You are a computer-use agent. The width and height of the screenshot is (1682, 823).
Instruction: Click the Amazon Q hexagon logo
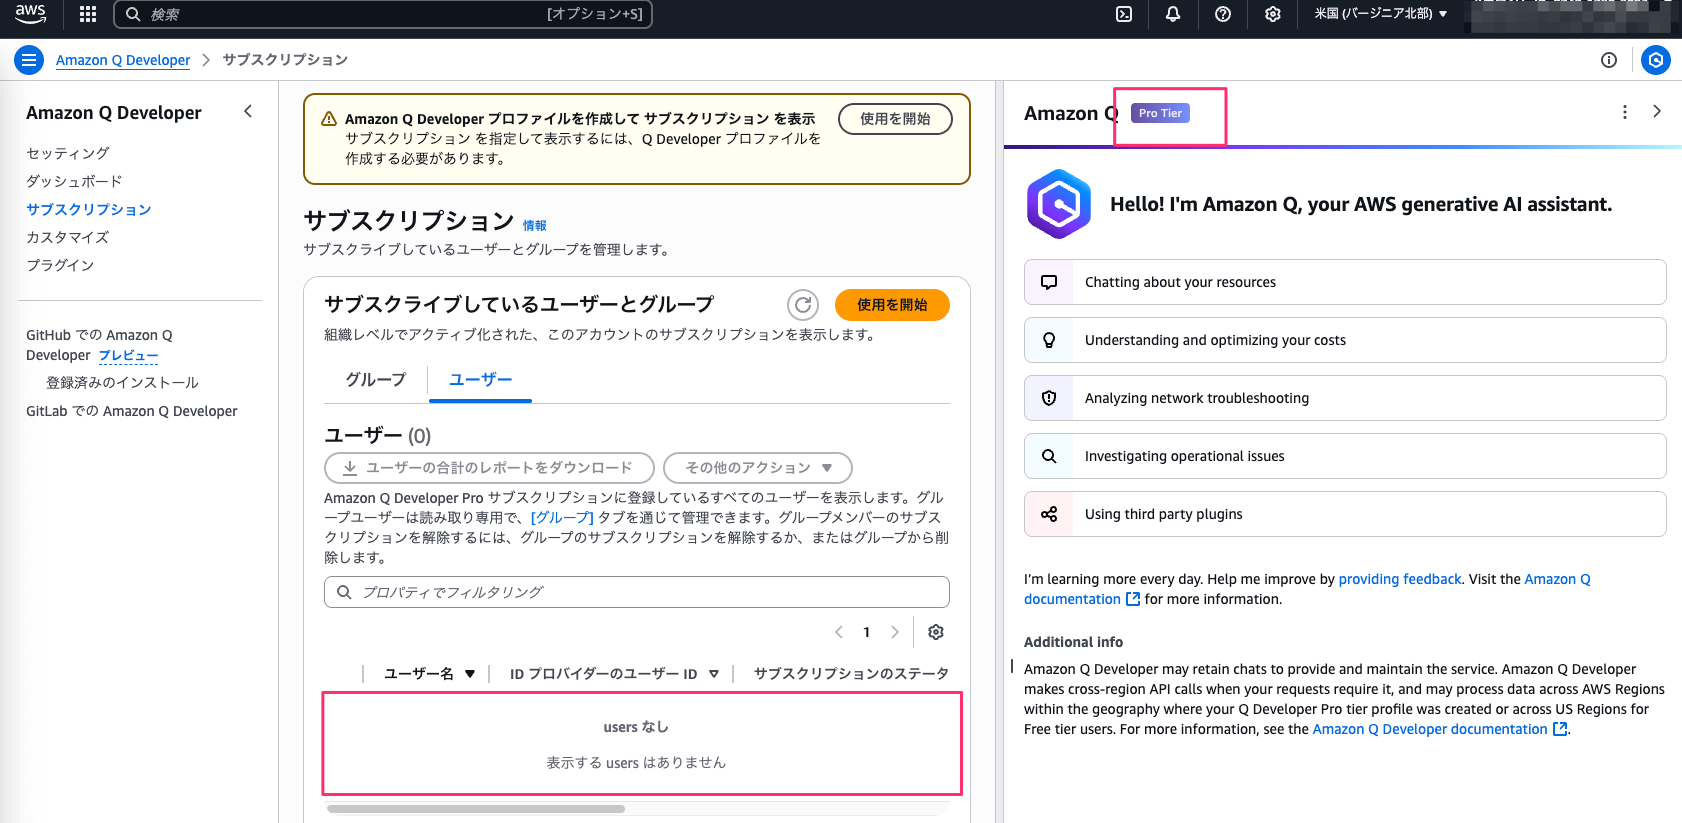1059,204
